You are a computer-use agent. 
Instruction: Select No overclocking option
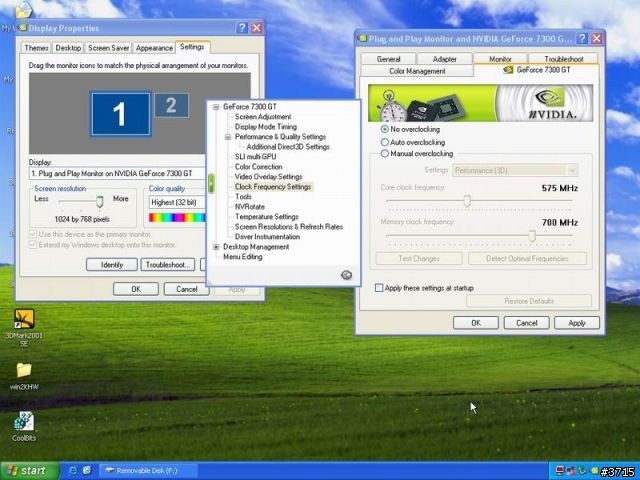411,129
